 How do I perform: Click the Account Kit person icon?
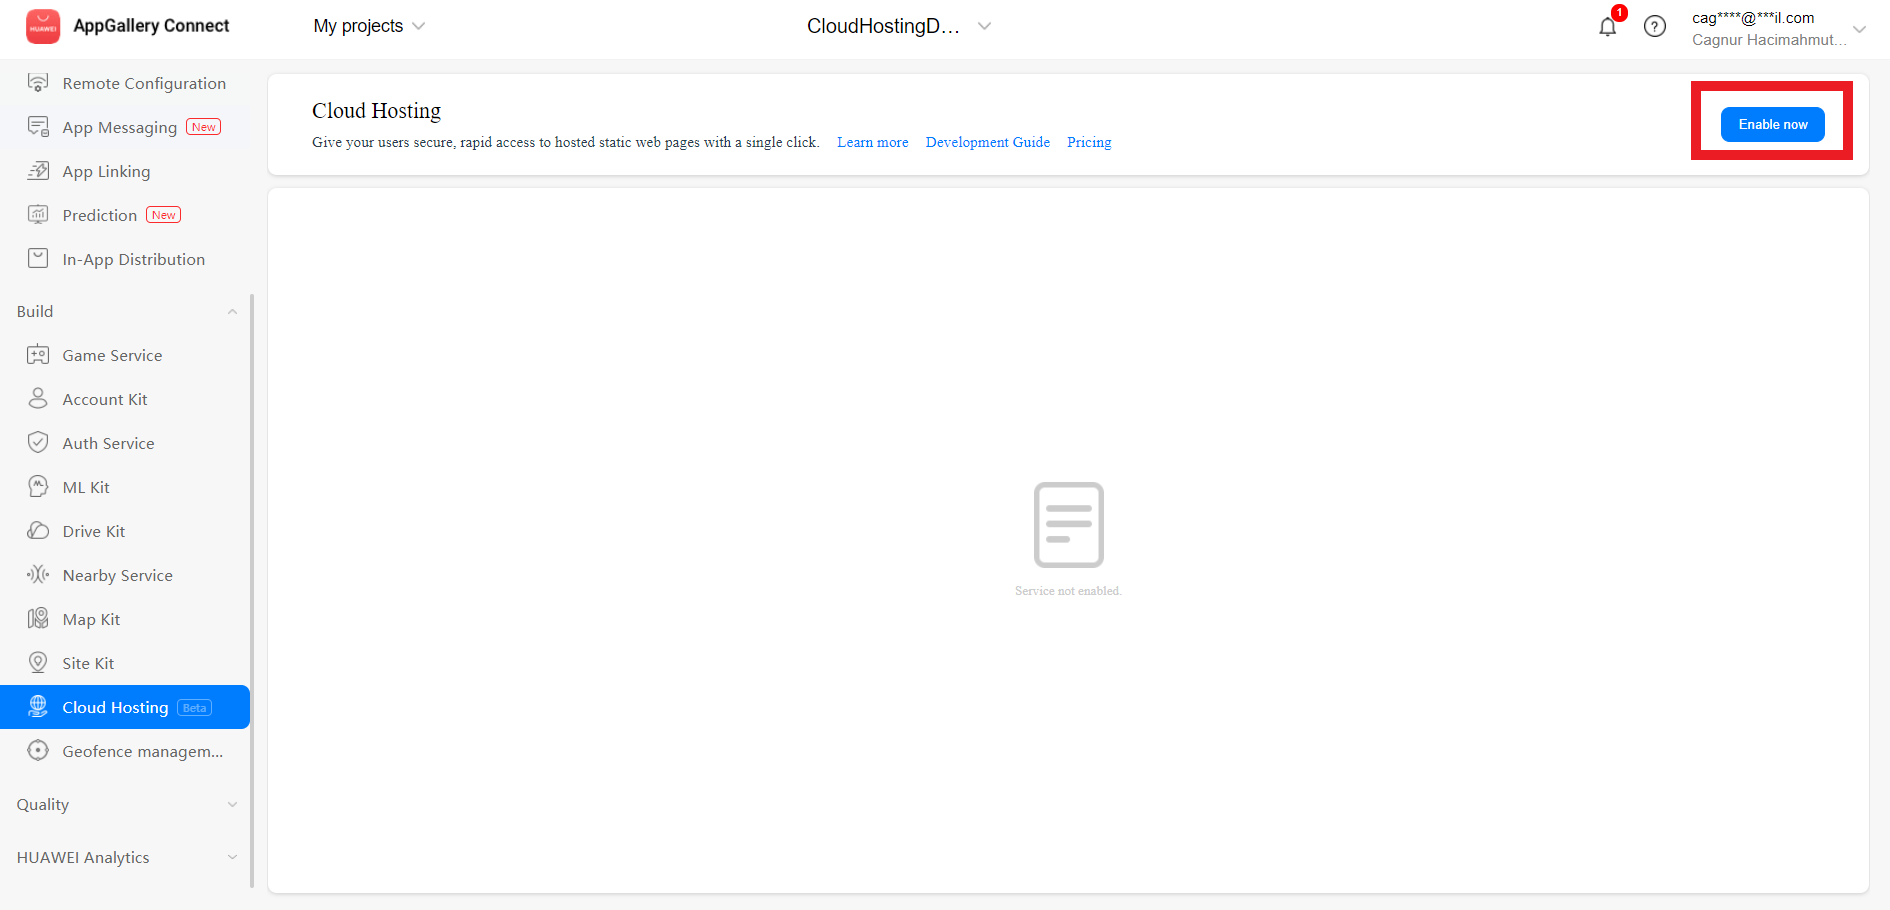[x=38, y=399]
